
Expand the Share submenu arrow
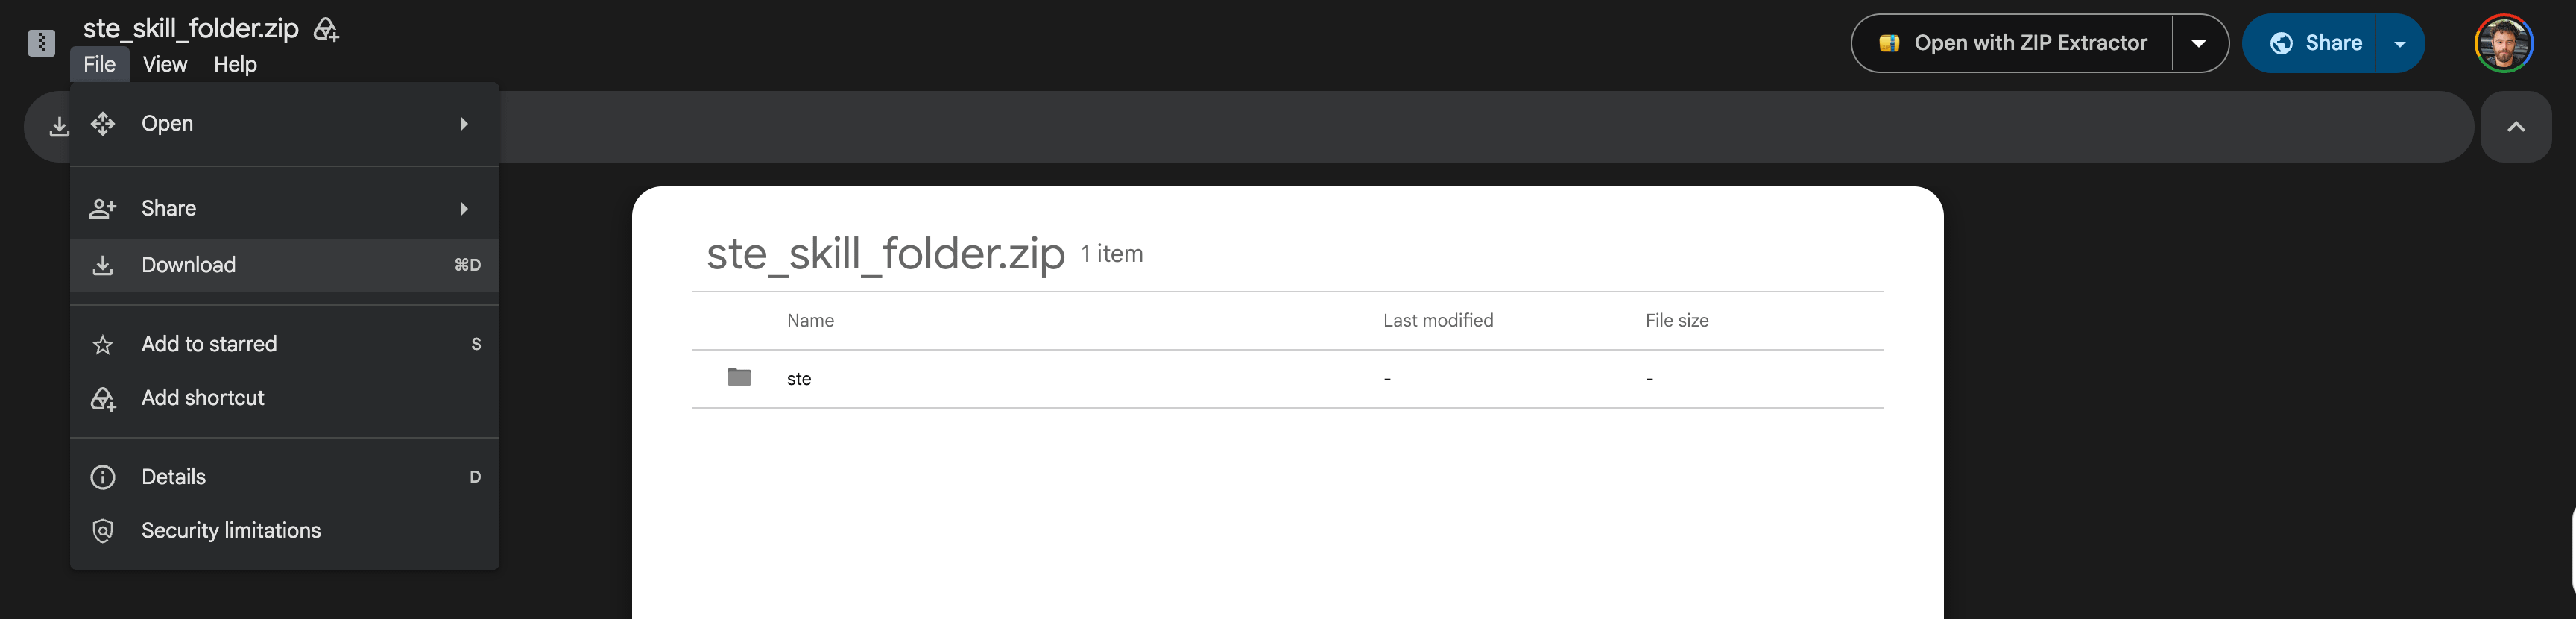(x=464, y=209)
